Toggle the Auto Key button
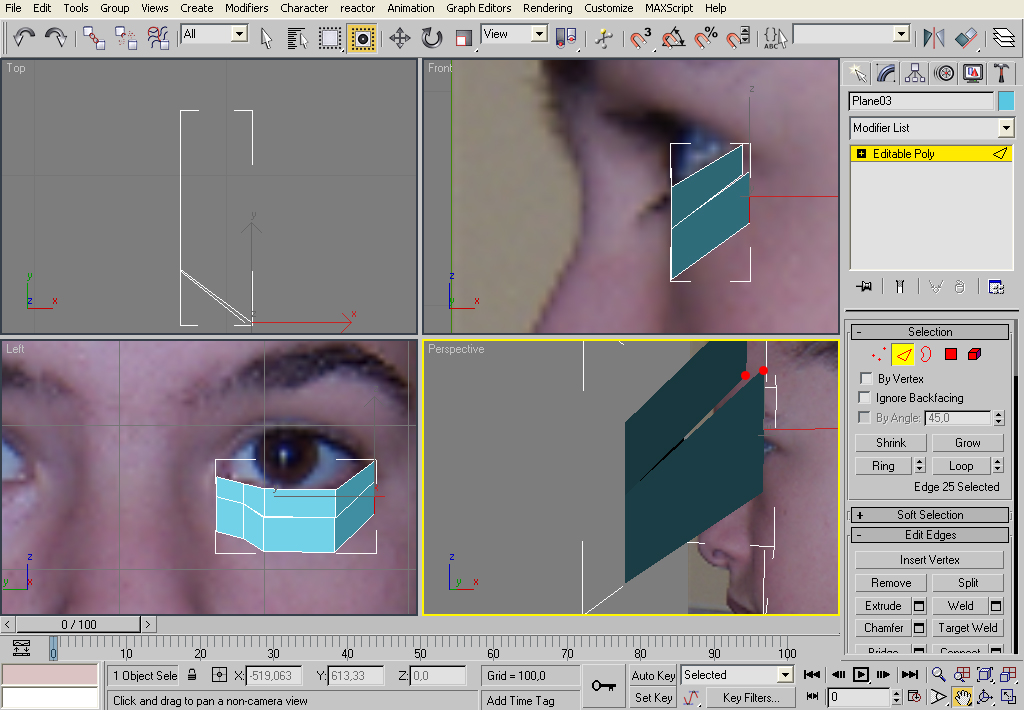1024x710 pixels. (x=653, y=675)
